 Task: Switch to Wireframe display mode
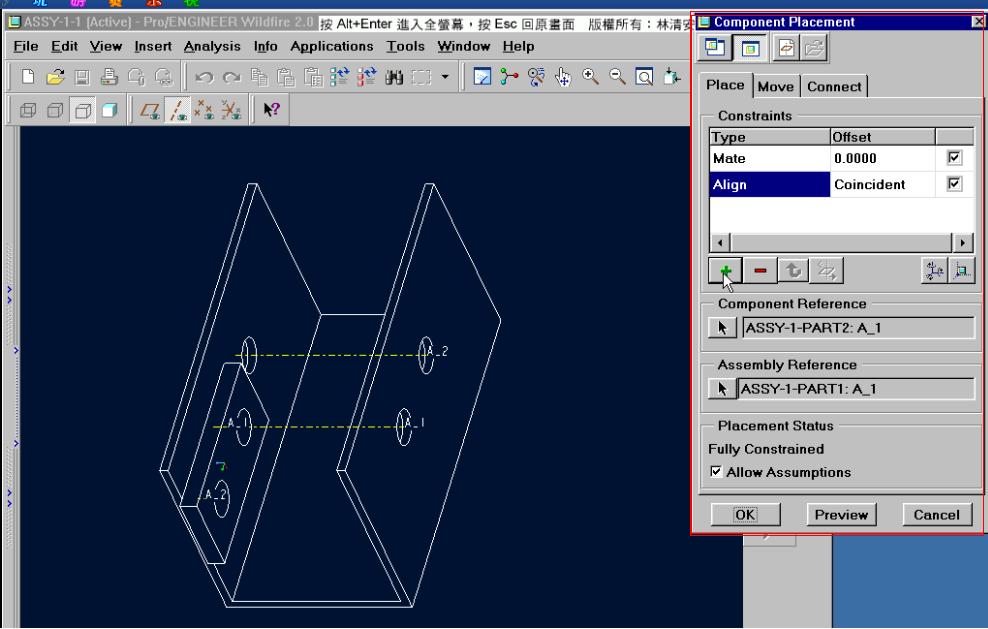[x=28, y=111]
